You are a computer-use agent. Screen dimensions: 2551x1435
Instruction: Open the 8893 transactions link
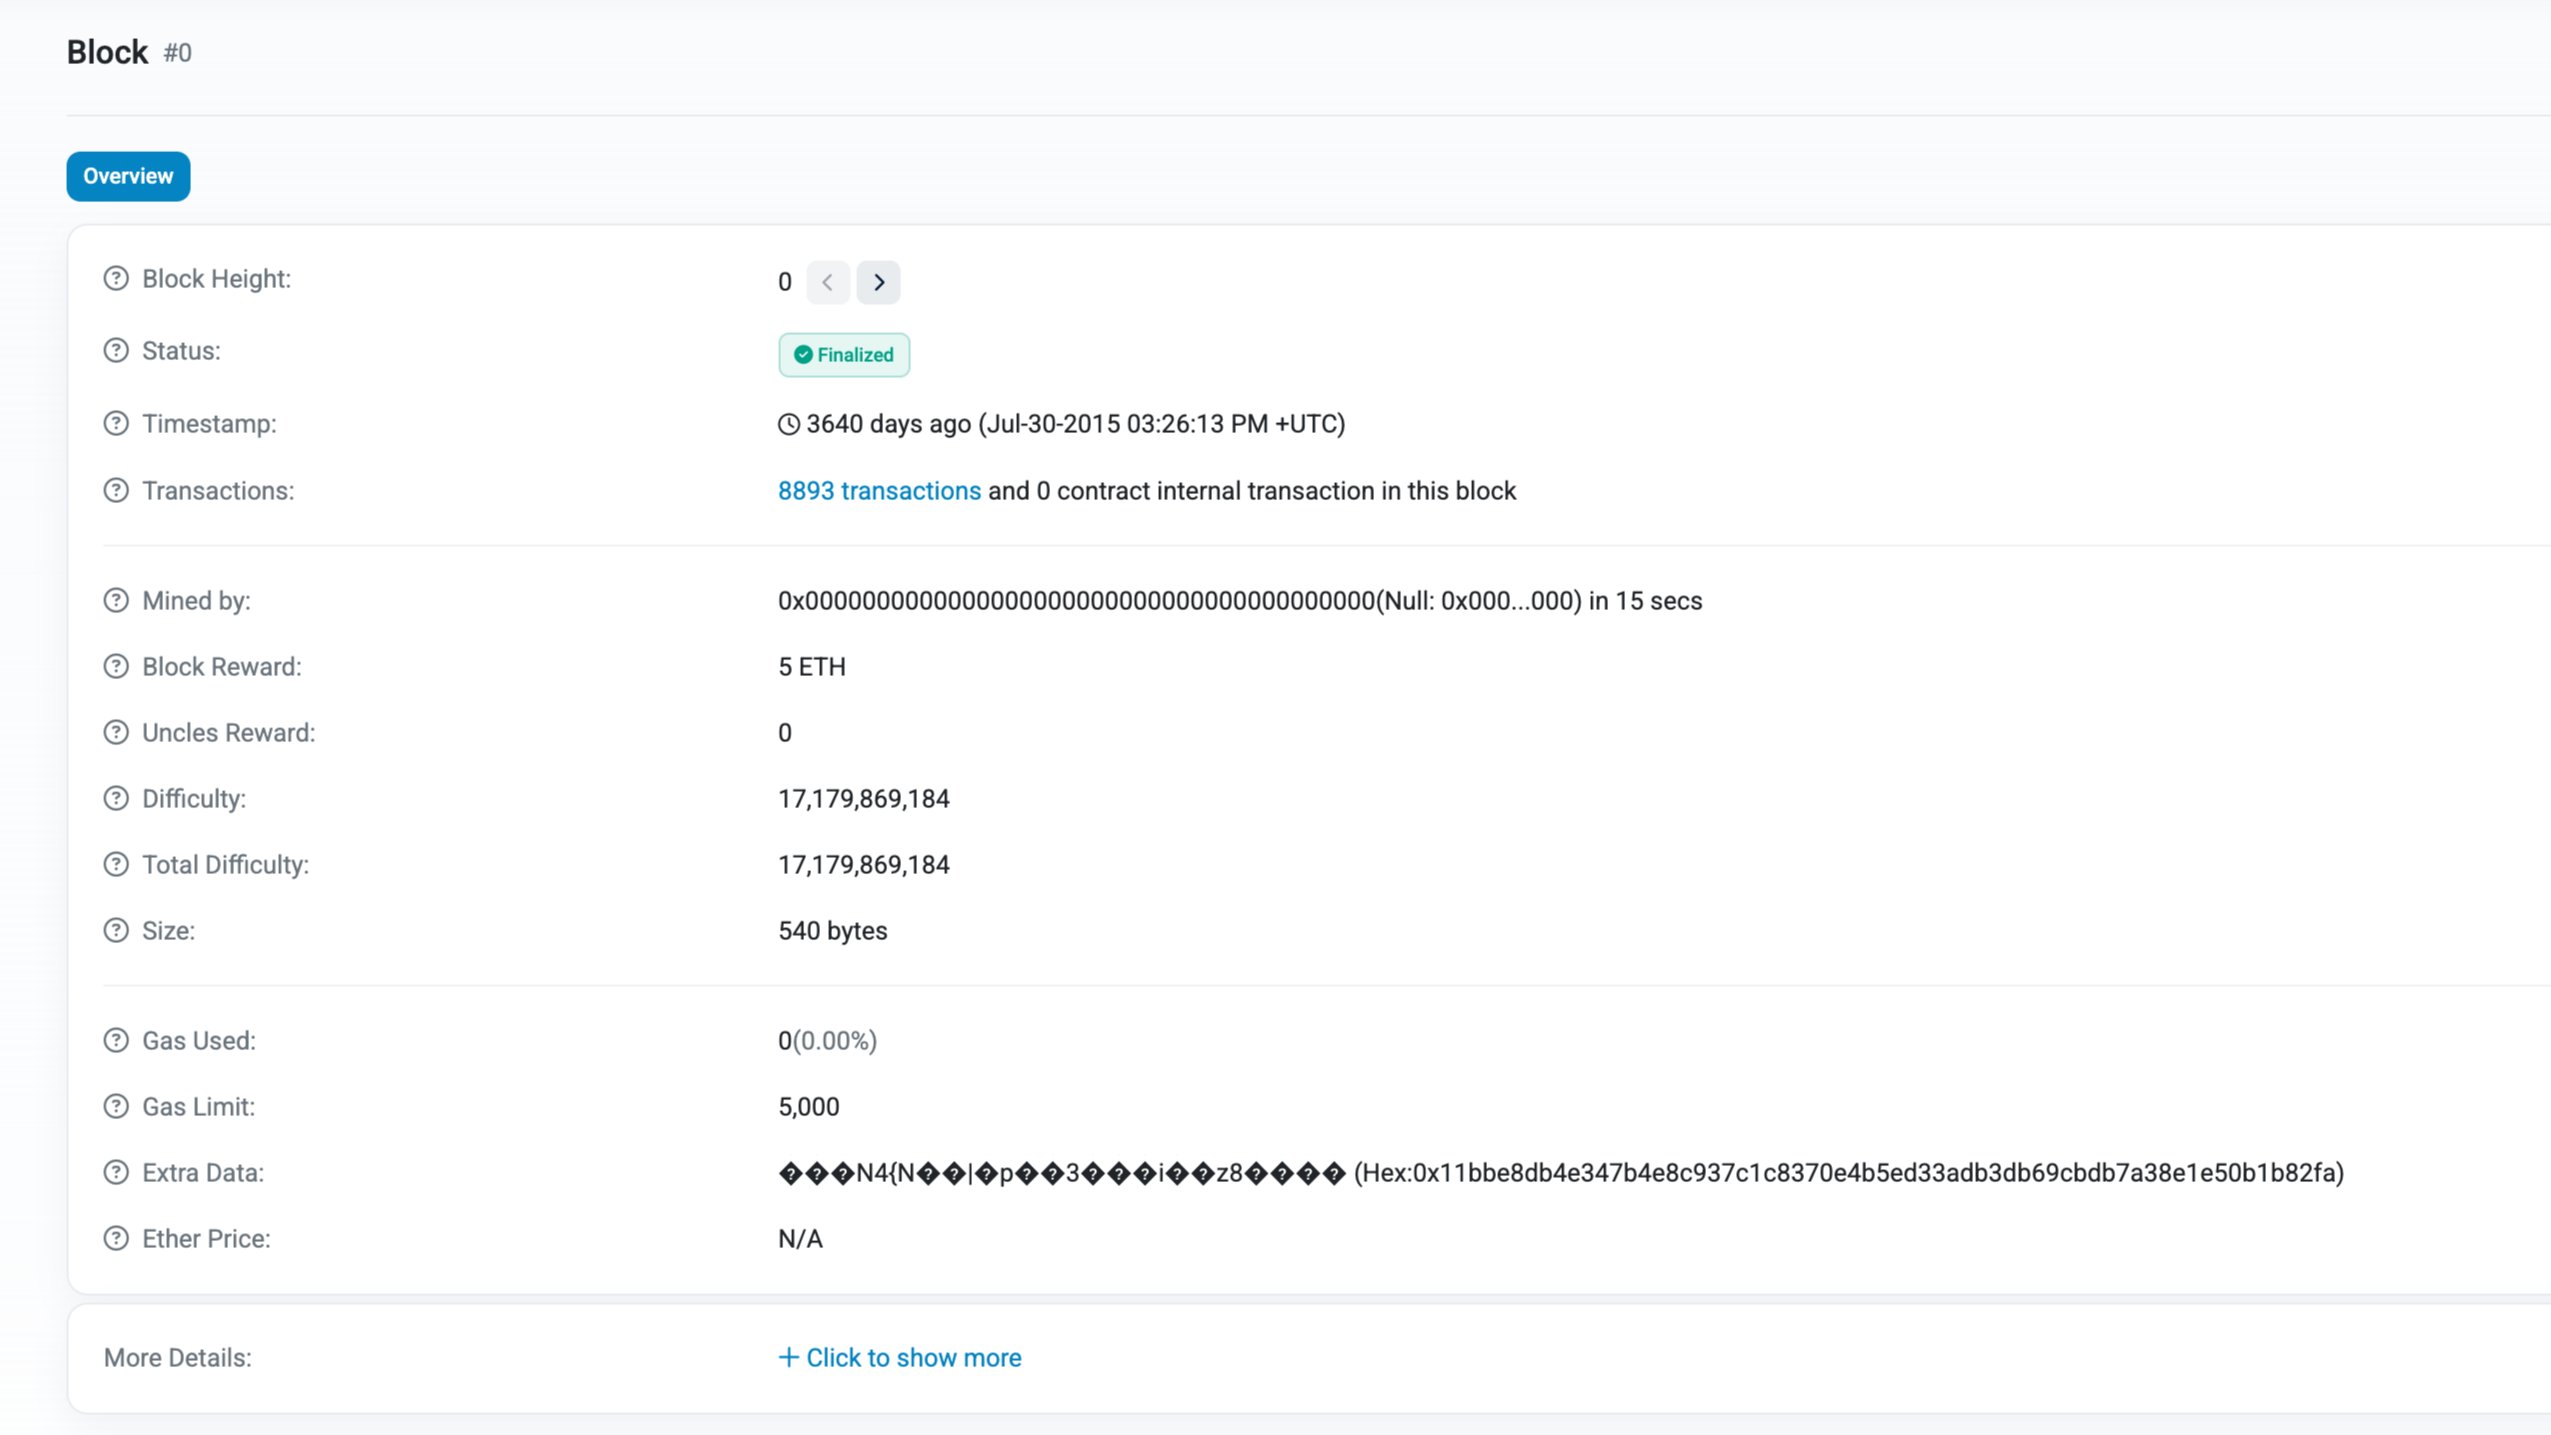pos(879,491)
